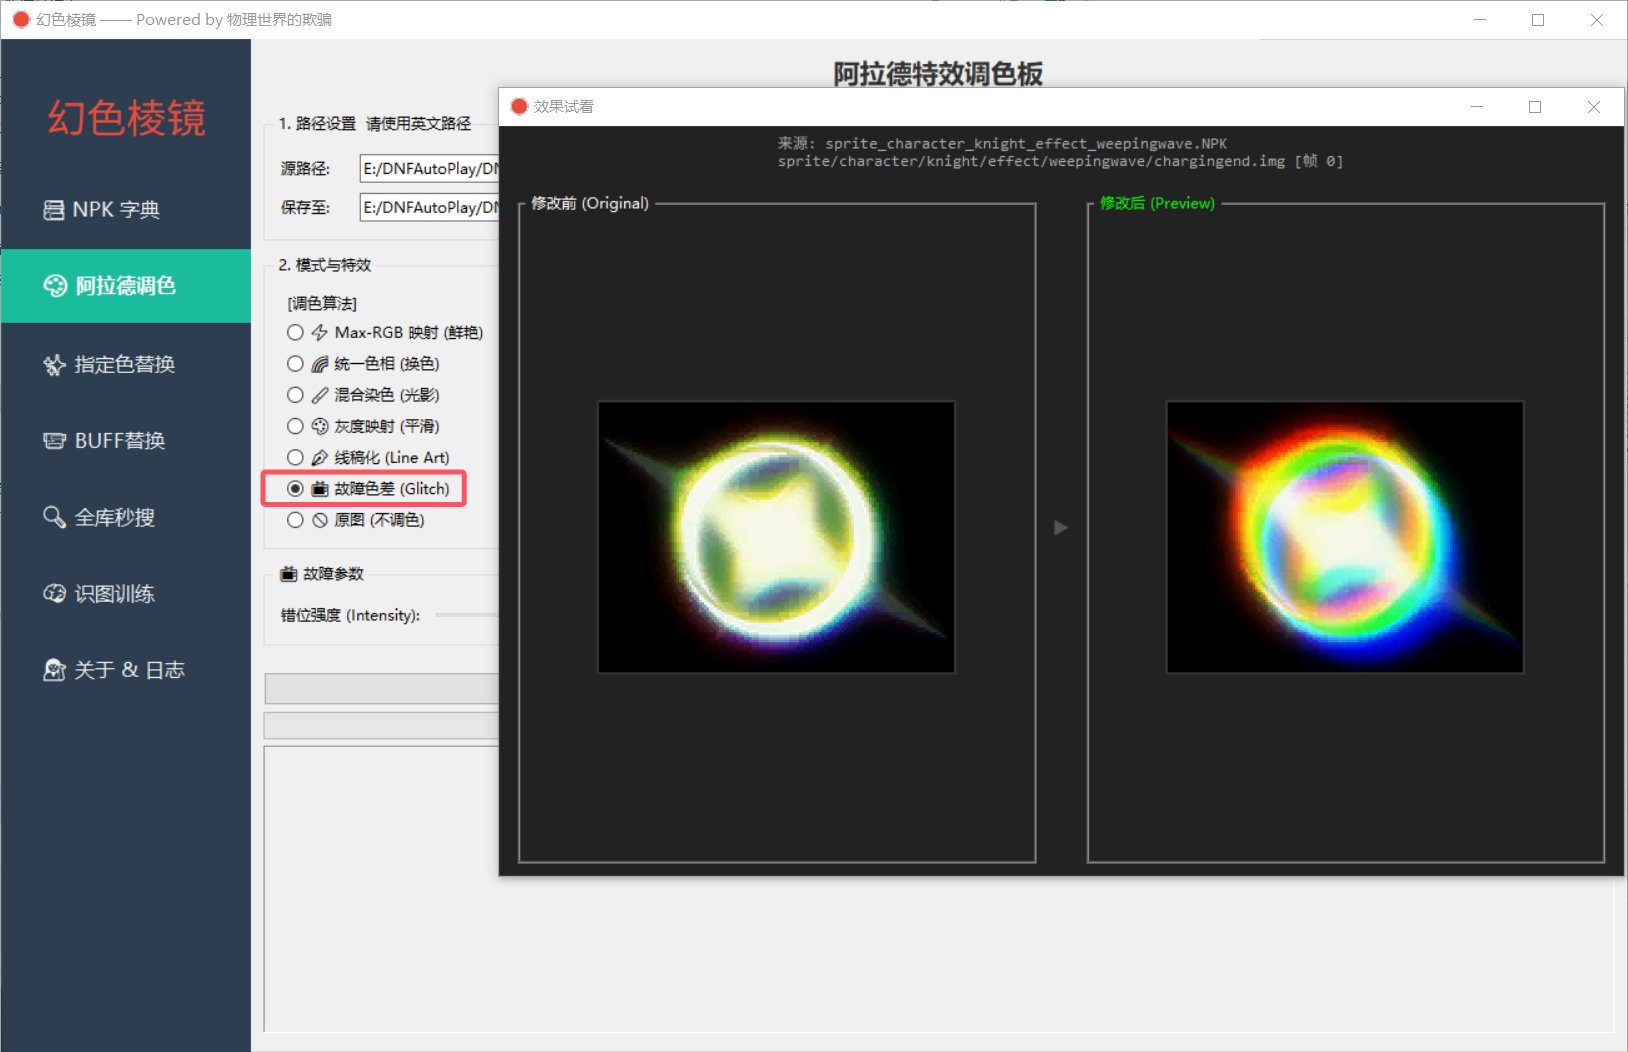Click the 全库秒搜 magnifier icon

pos(54,517)
